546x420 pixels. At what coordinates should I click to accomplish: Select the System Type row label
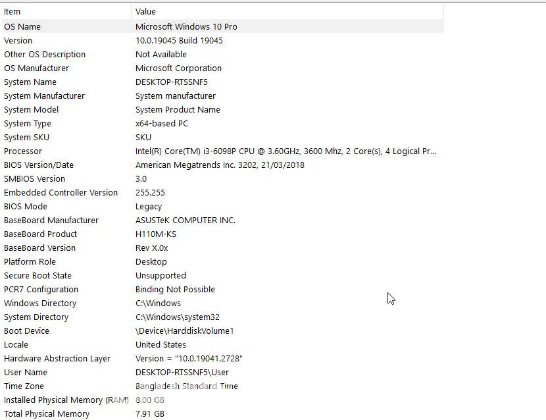pos(28,124)
